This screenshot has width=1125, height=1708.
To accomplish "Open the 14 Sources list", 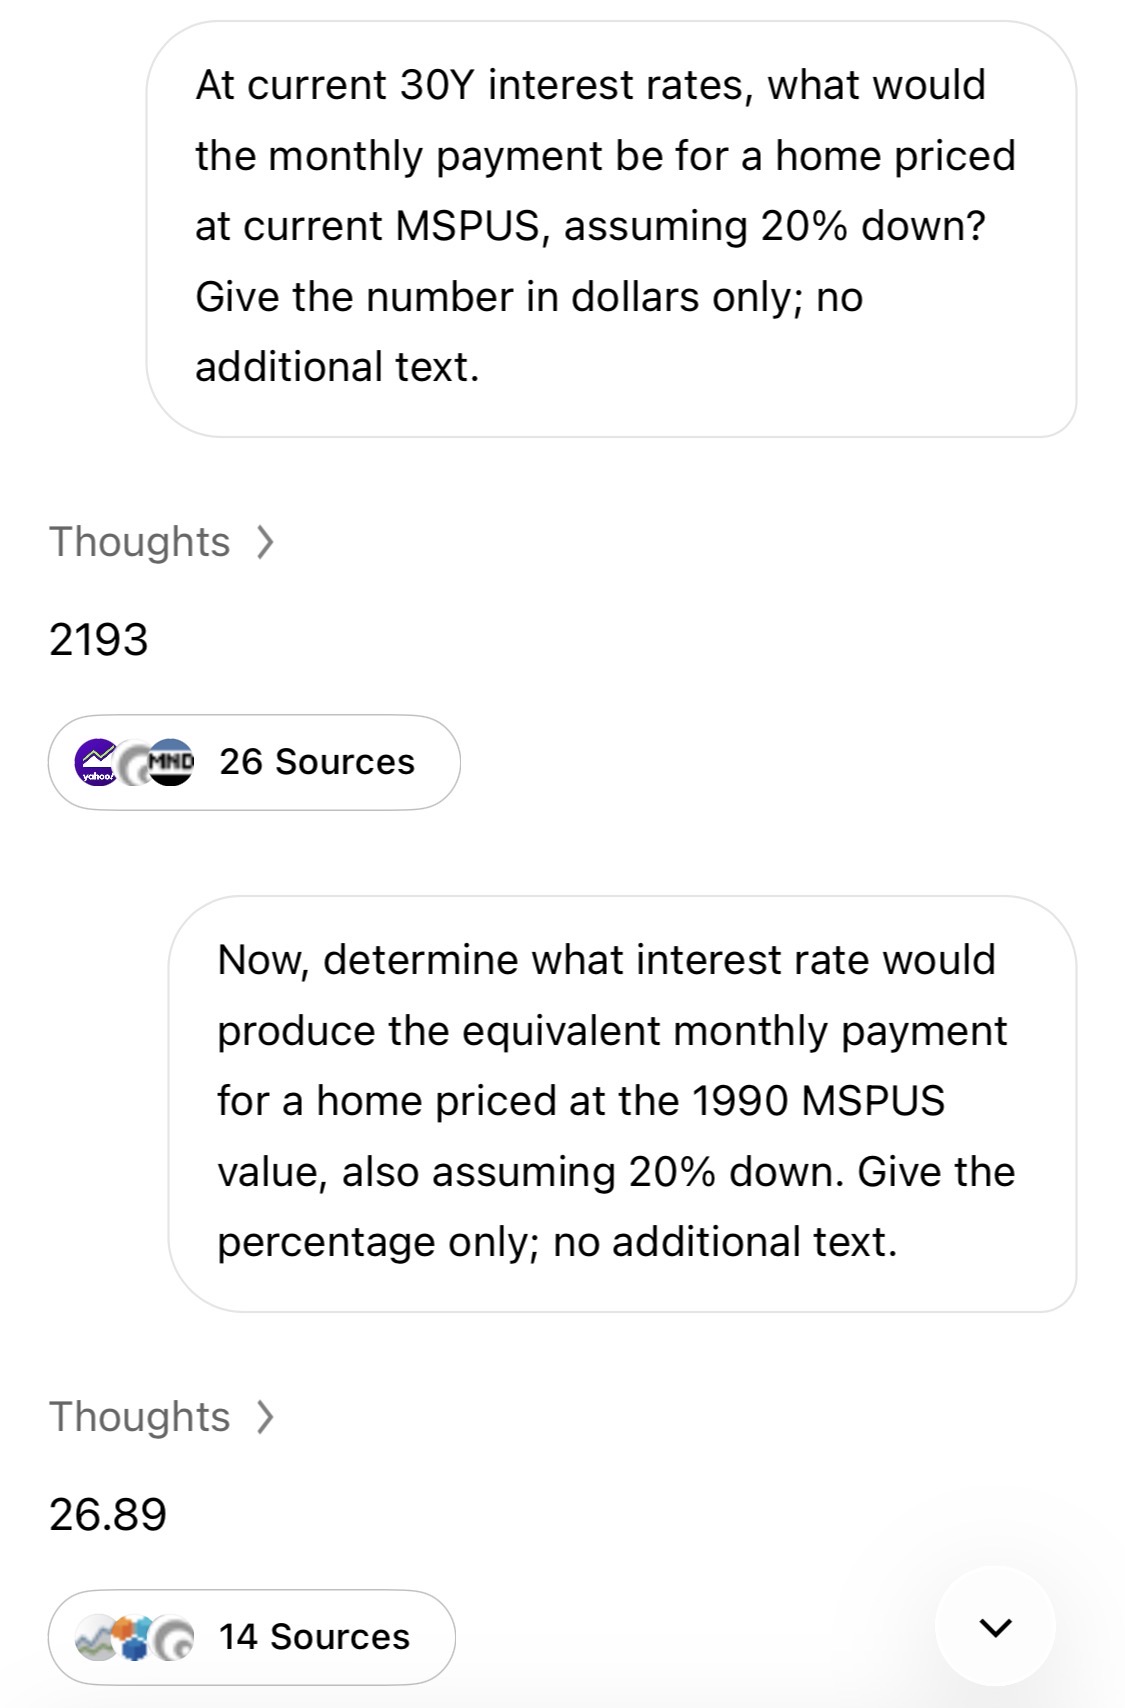I will point(252,1637).
